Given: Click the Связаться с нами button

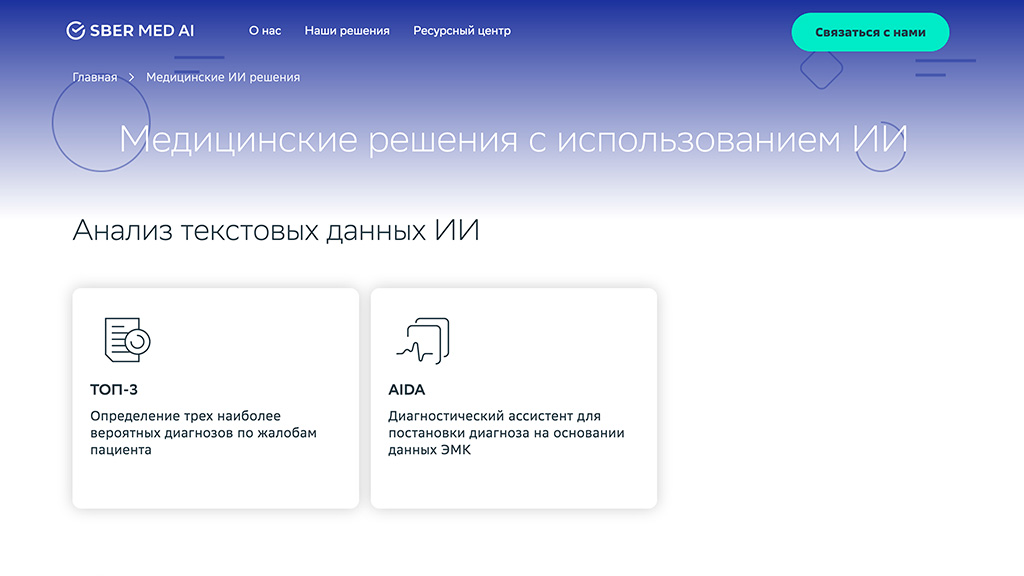Looking at the screenshot, I should coord(870,32).
